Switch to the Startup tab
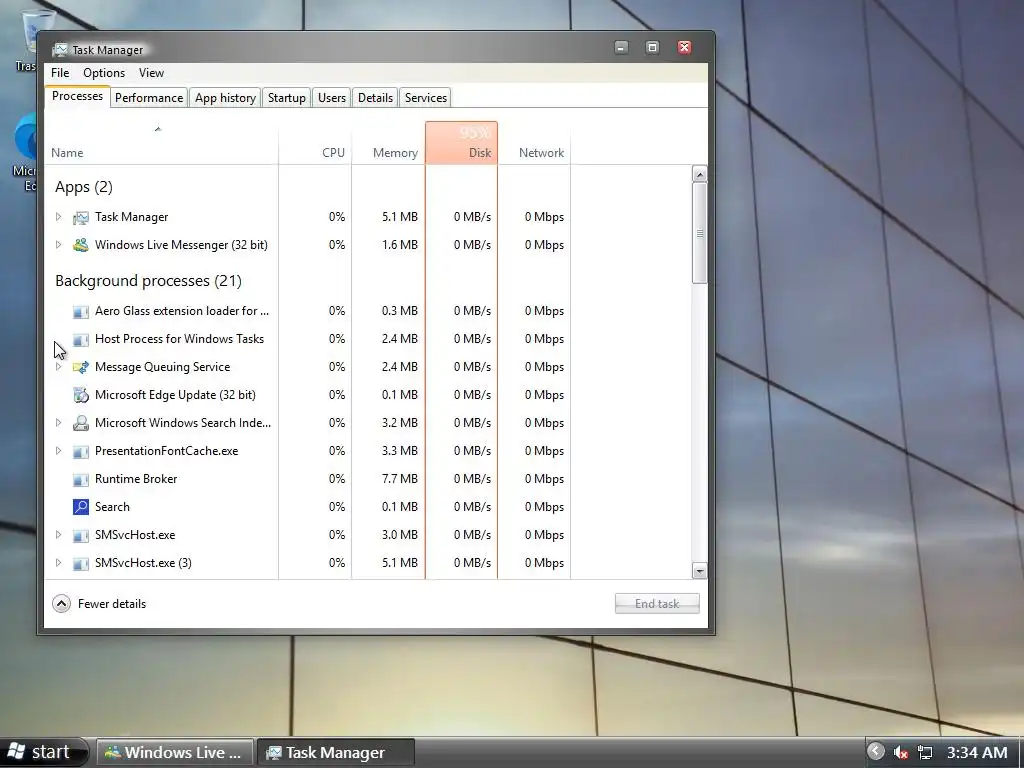The image size is (1024, 768). (287, 98)
